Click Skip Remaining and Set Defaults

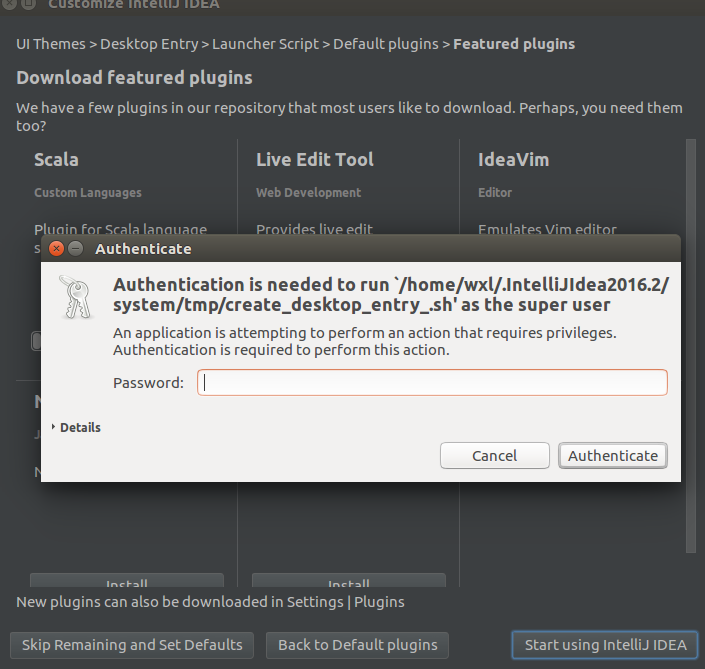pyautogui.click(x=132, y=645)
